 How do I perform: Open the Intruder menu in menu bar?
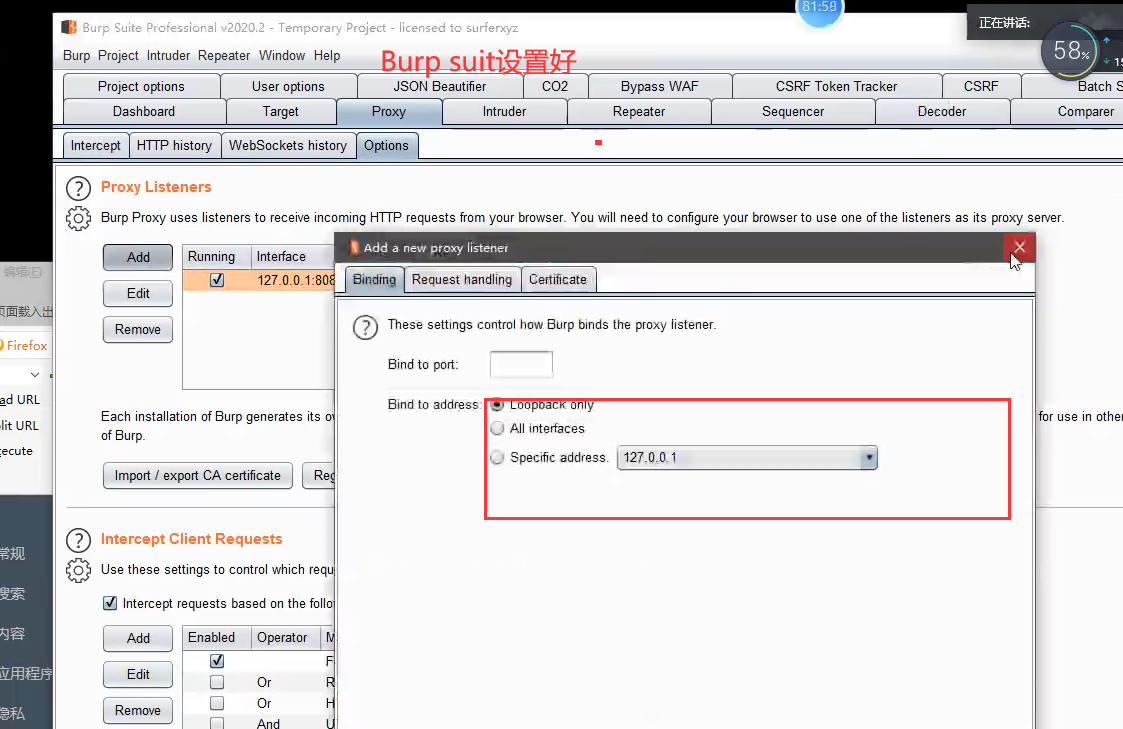pyautogui.click(x=168, y=55)
